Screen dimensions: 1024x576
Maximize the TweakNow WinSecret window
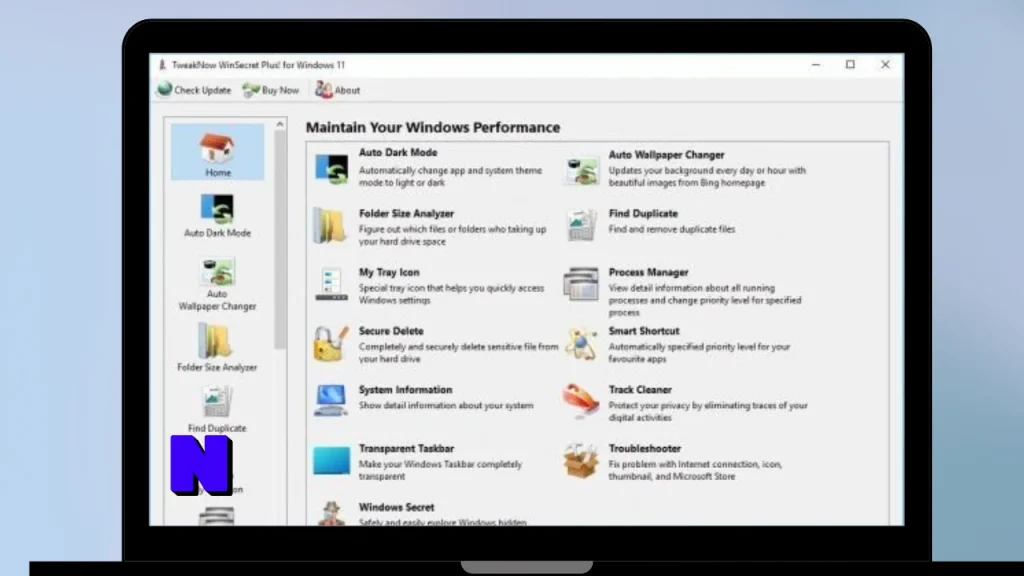tap(850, 65)
